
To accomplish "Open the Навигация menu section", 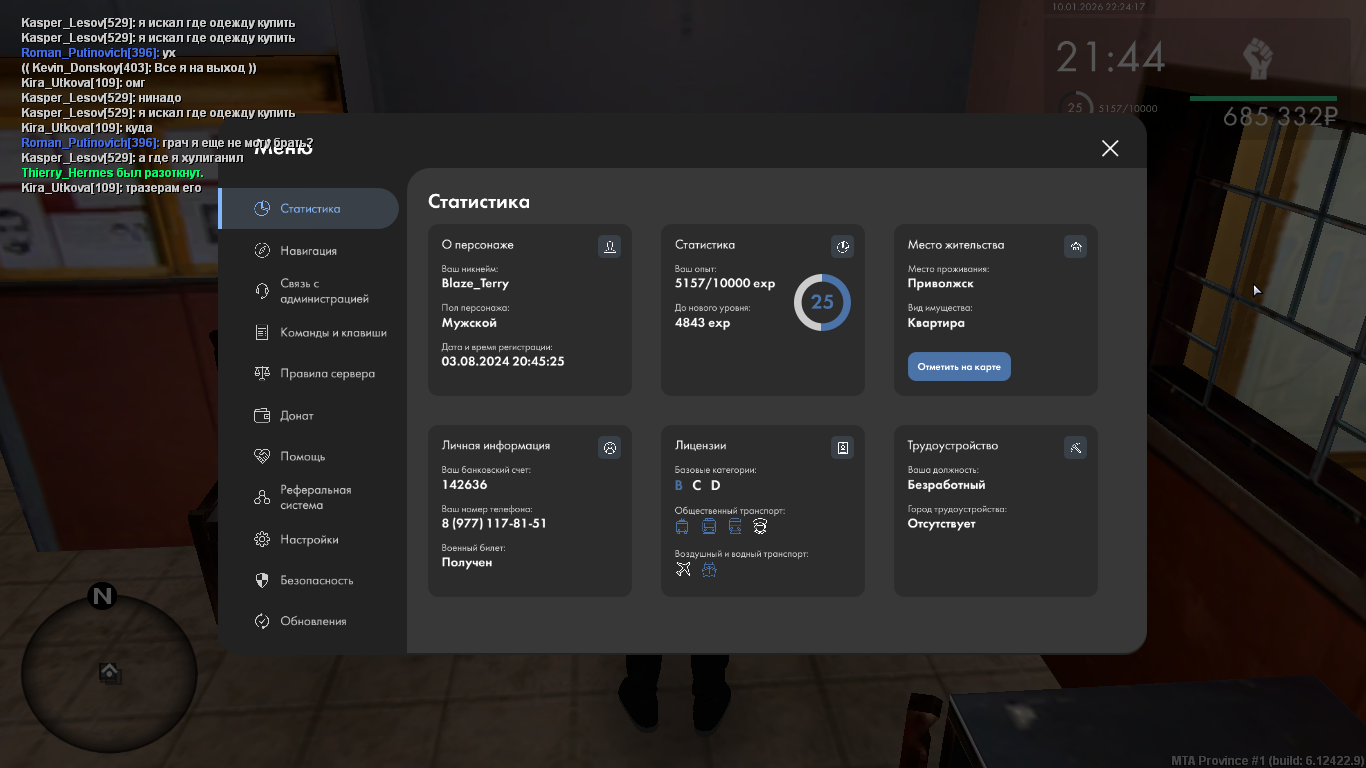I will (x=308, y=251).
